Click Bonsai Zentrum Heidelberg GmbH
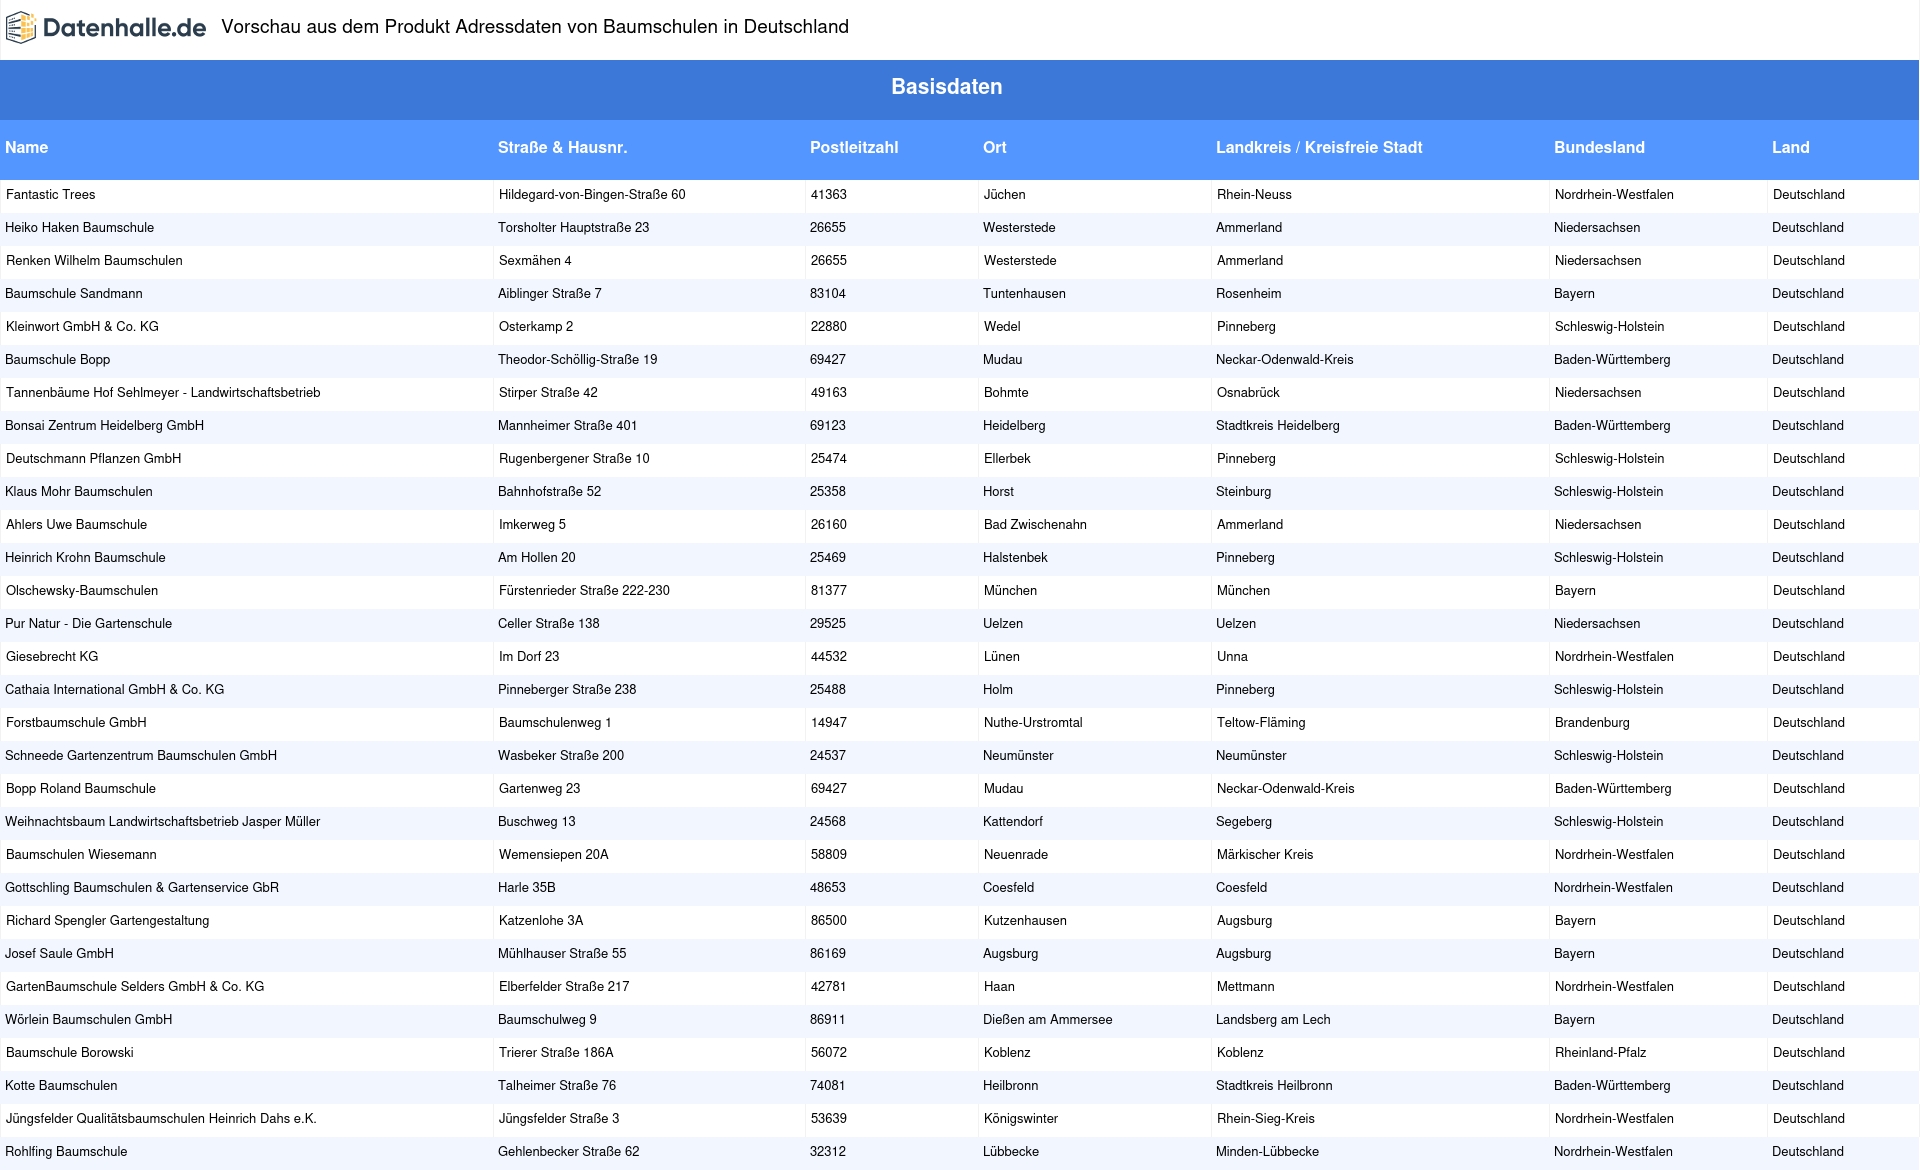Screen dimensions: 1920x1170 point(105,426)
